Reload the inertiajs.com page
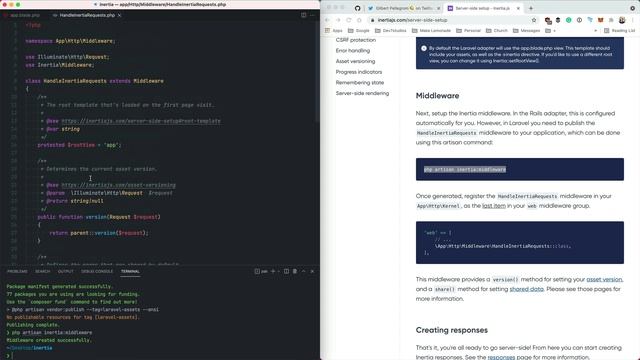The image size is (640, 360). [x=349, y=20]
